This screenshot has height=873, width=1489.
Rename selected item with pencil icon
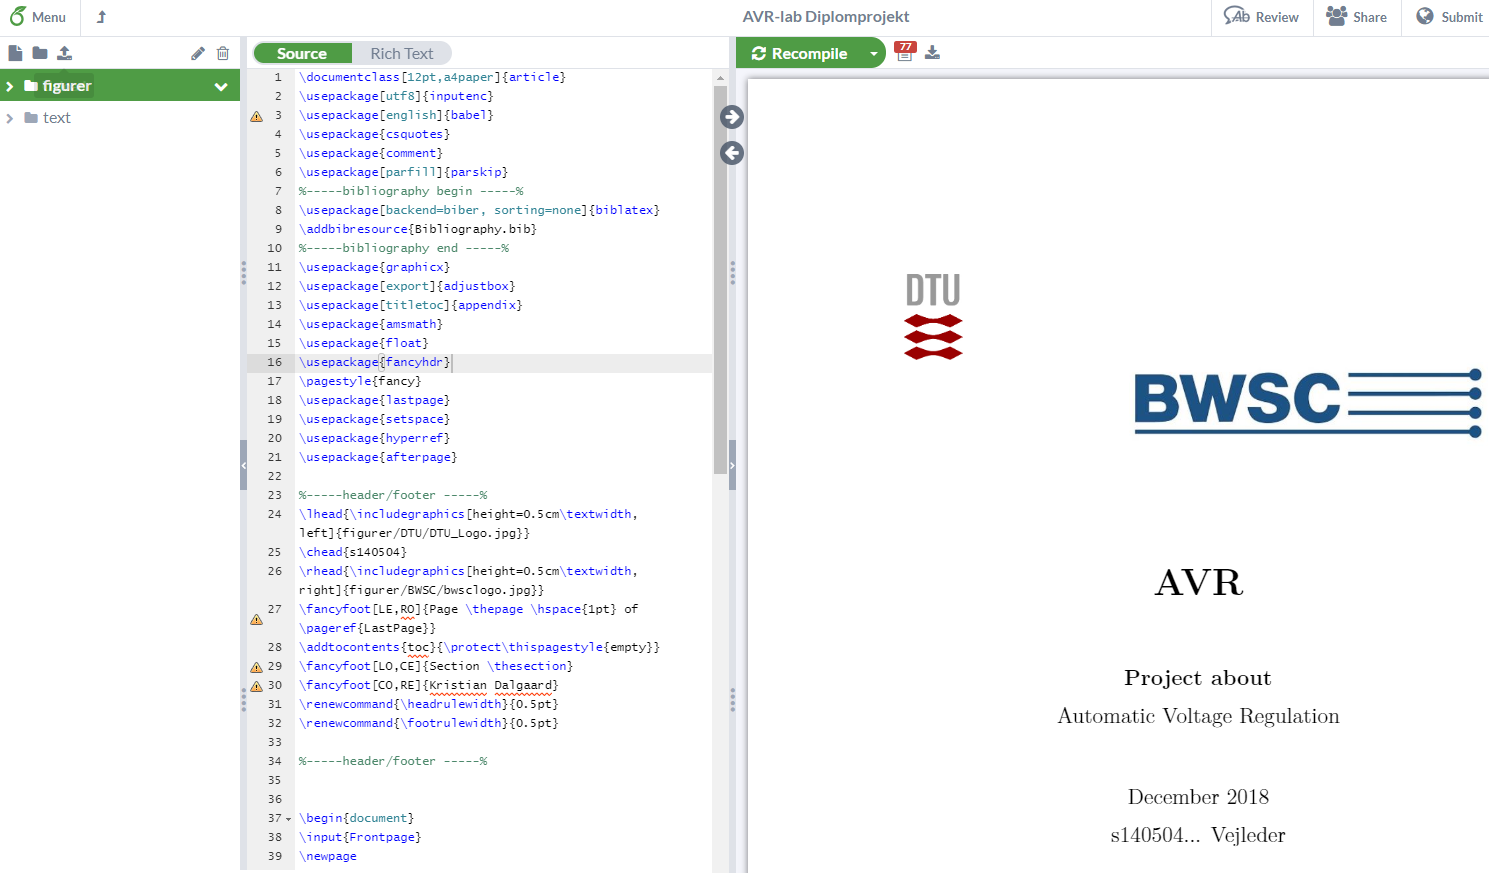click(198, 54)
